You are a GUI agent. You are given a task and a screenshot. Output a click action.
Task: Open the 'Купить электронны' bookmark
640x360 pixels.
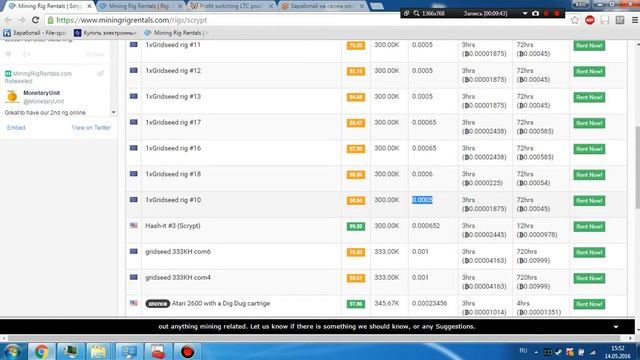[x=105, y=33]
